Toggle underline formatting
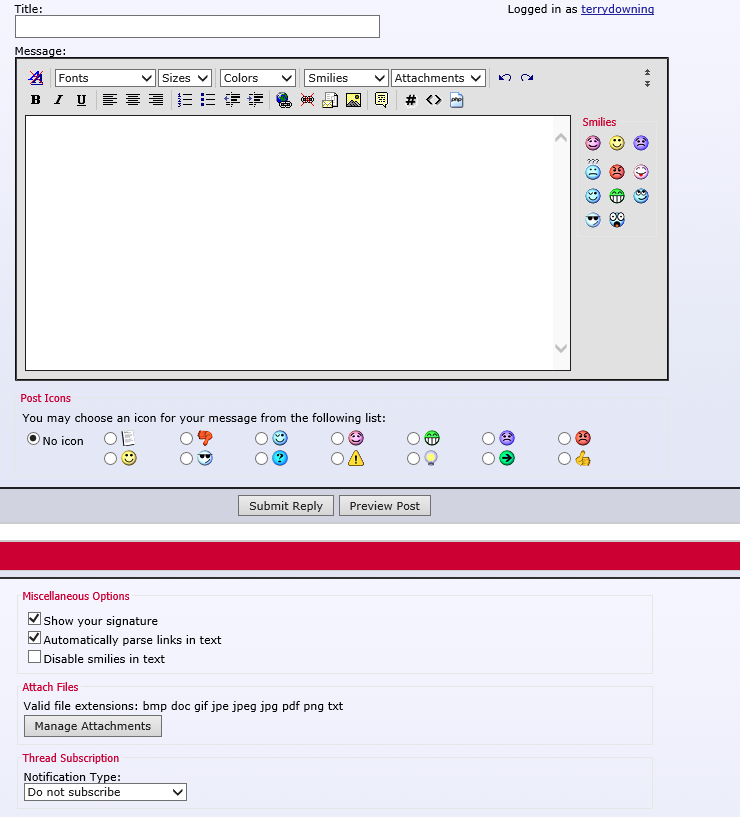The image size is (740, 817). point(81,100)
